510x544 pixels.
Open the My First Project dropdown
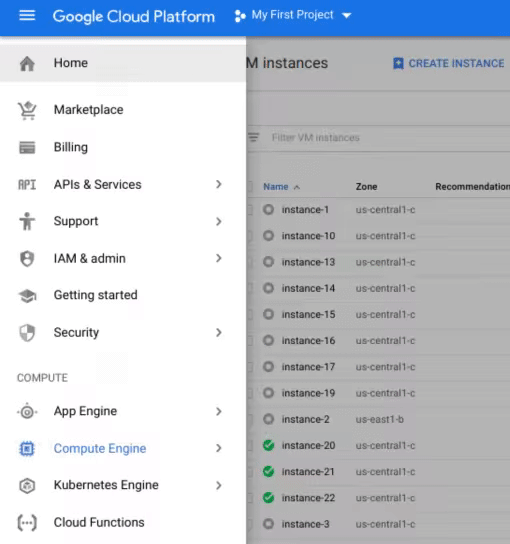tap(293, 15)
